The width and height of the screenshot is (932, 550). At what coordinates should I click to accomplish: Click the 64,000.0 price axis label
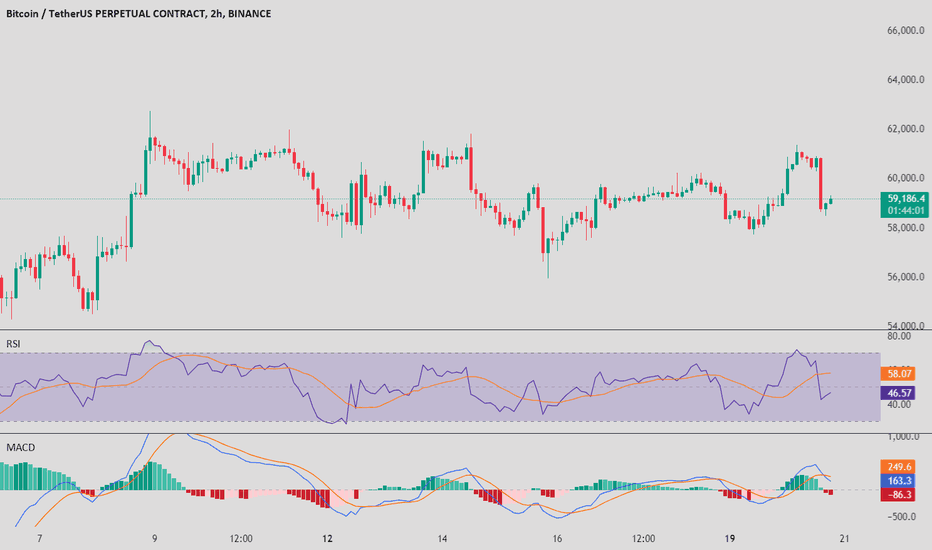(x=906, y=80)
